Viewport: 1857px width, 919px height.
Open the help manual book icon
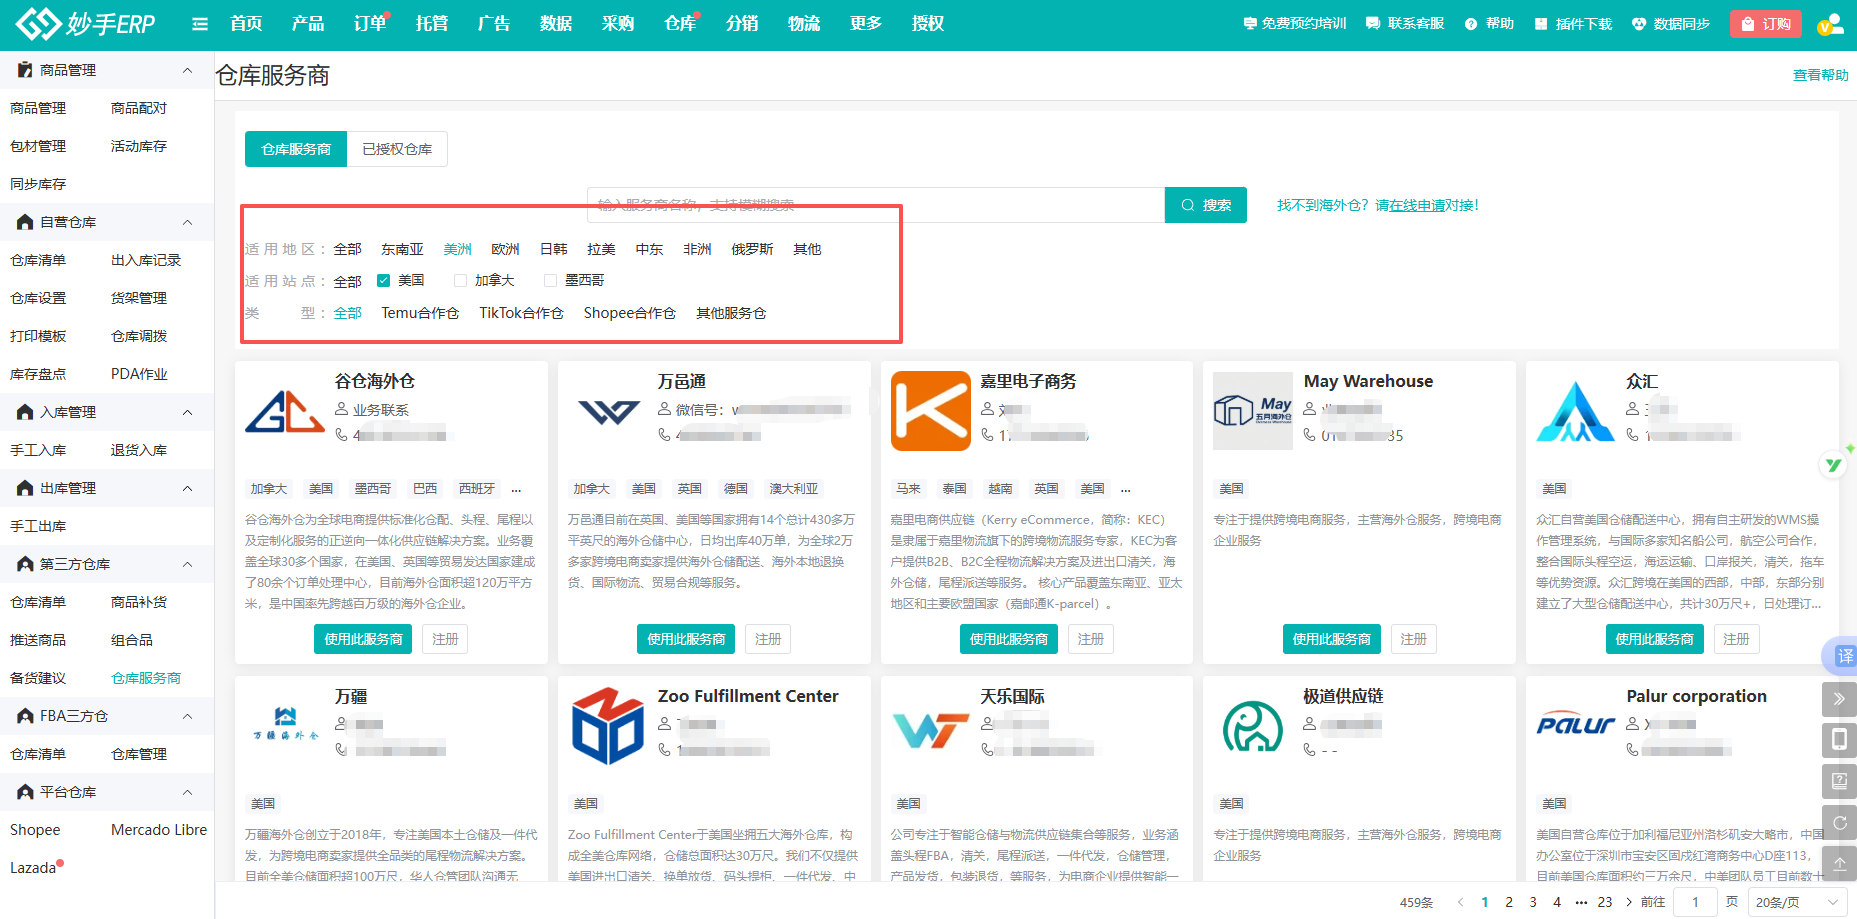pos(1839,781)
